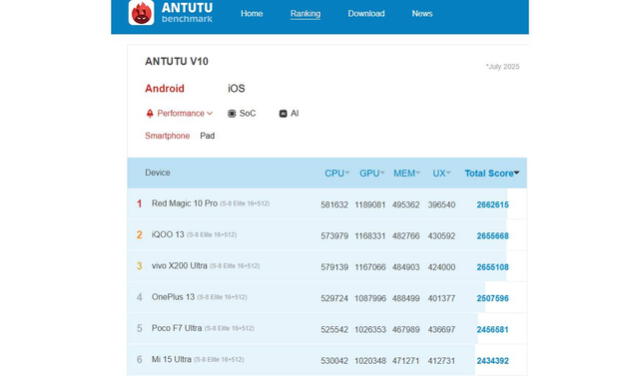Click UX score 396540
Viewport: 640px width, 376px height.
point(441,205)
